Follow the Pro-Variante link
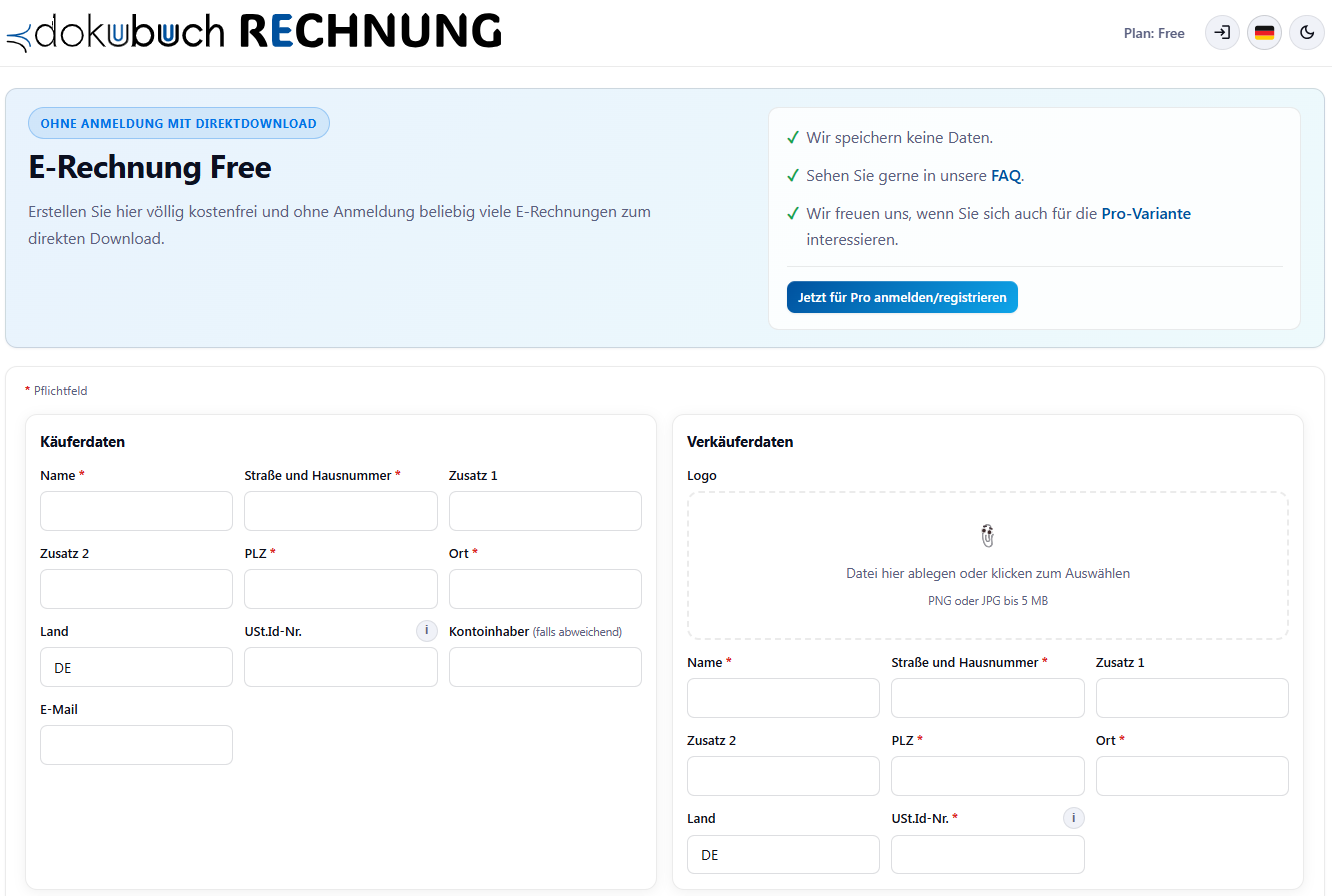The width and height of the screenshot is (1332, 896). [x=1146, y=214]
